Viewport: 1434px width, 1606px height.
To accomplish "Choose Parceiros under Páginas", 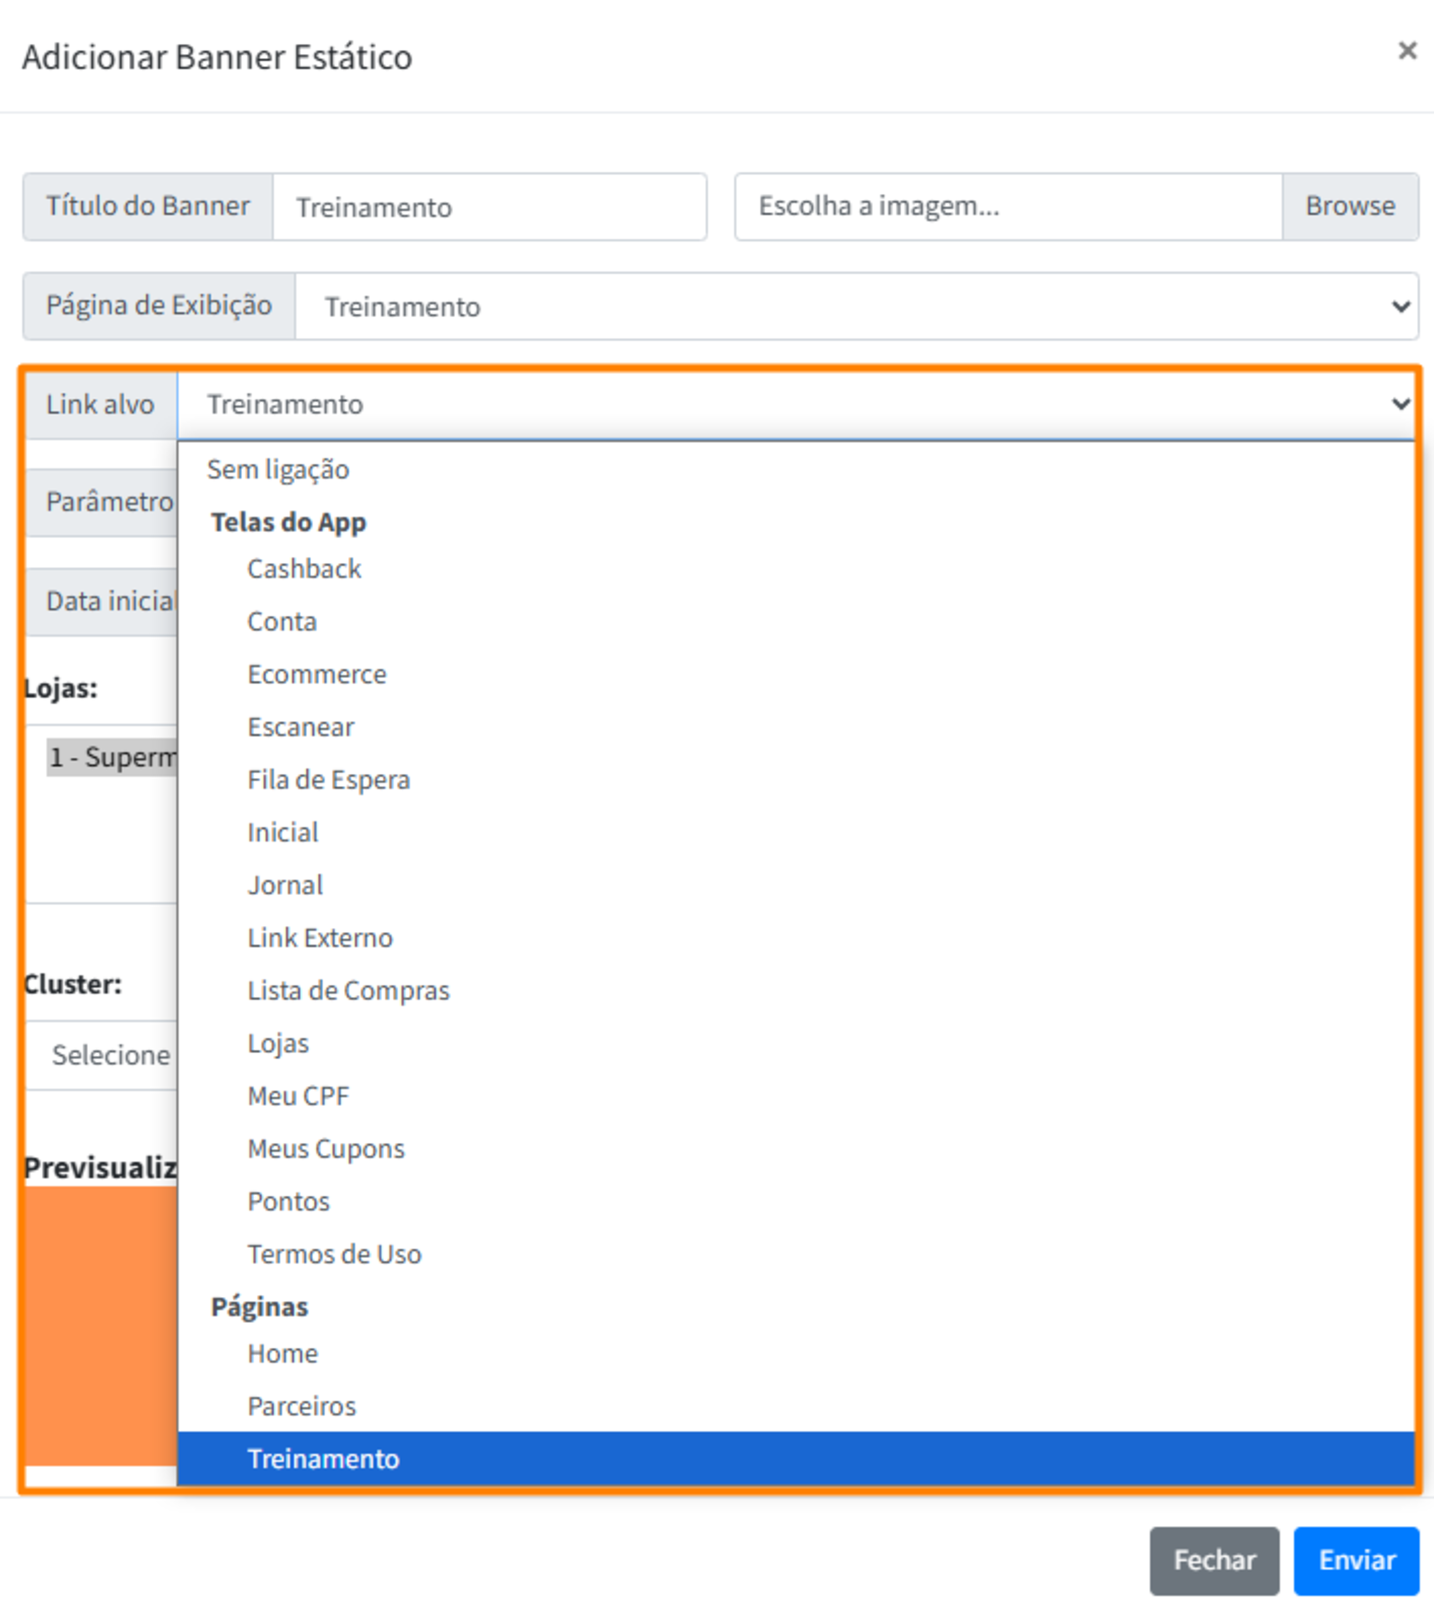I will pos(301,1407).
